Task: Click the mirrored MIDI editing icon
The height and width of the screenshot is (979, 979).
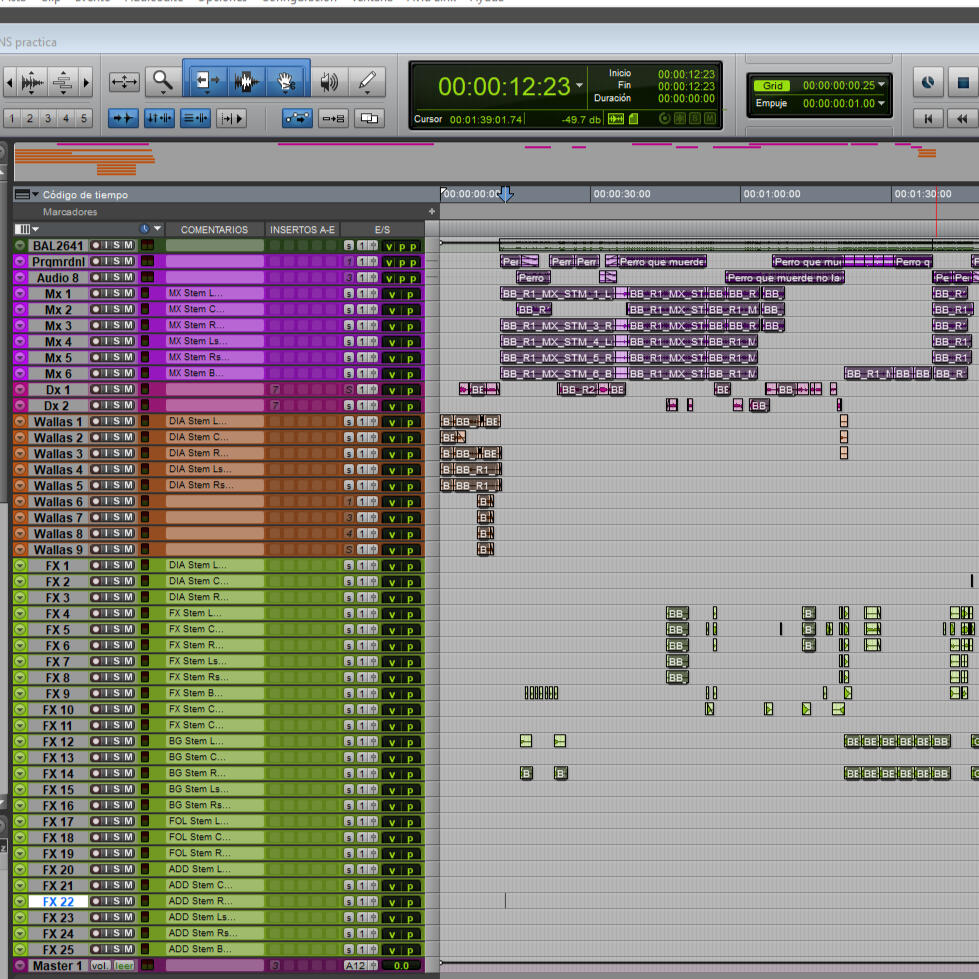Action: coord(333,118)
